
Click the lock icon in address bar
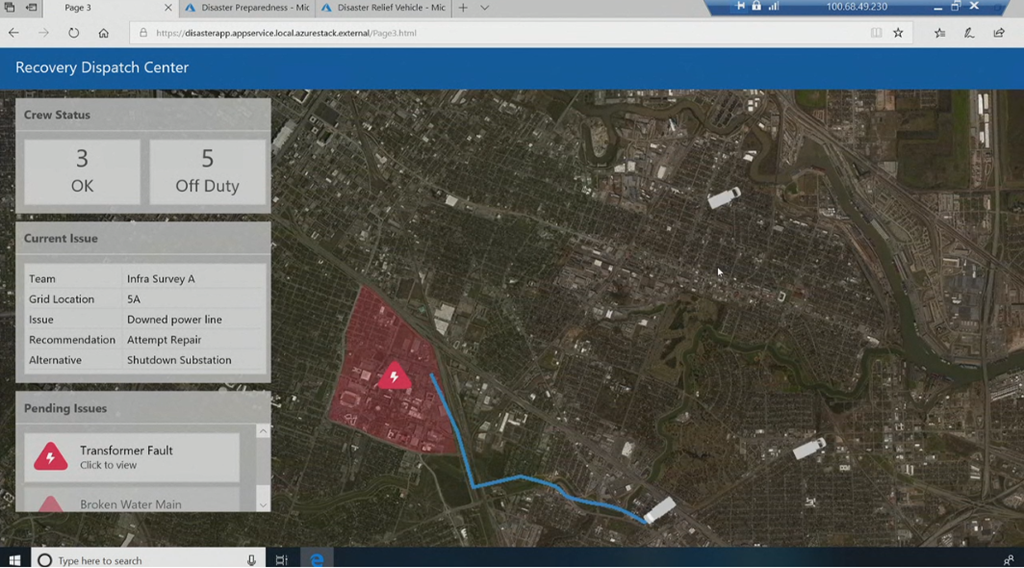point(143,33)
